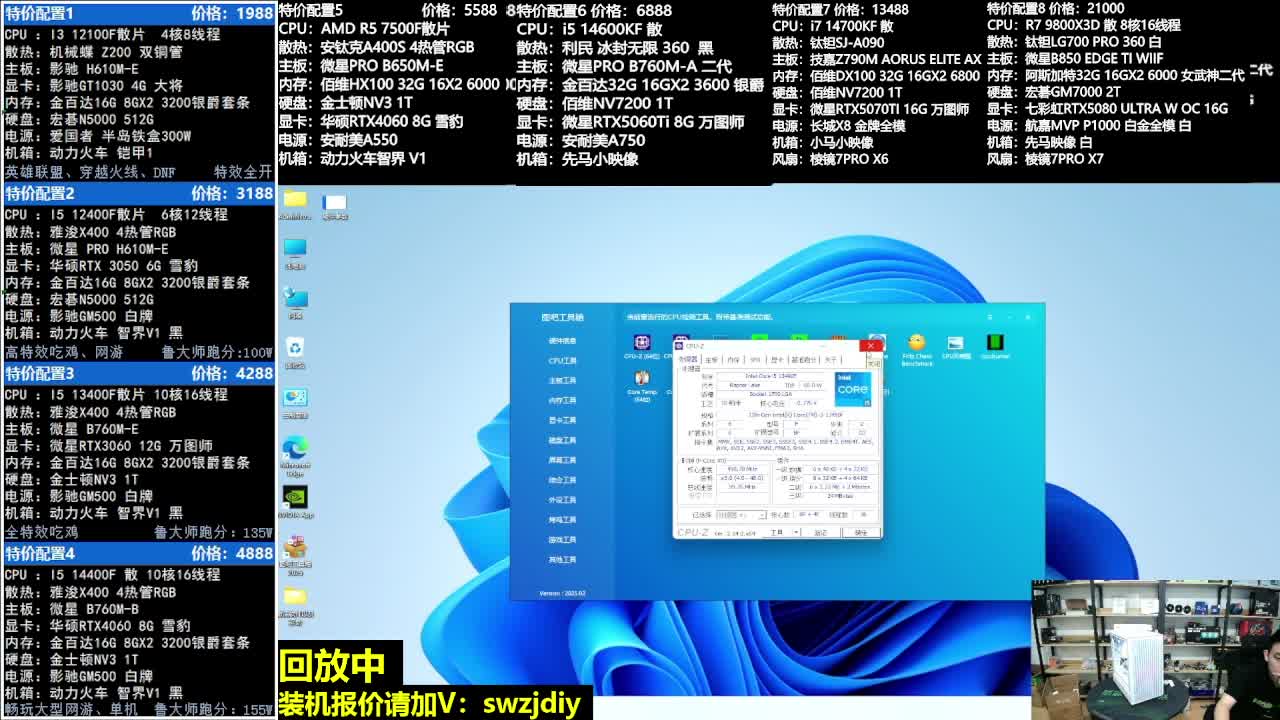Open the 图吧工具箱 2024 desktop shortcut

tap(295, 556)
